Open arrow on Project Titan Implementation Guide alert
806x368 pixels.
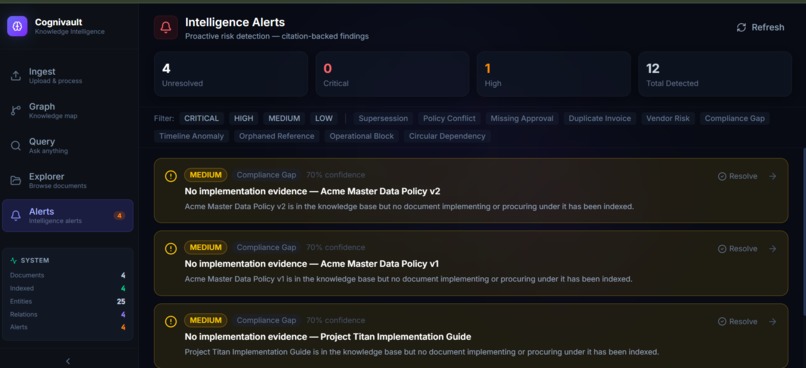click(x=772, y=322)
